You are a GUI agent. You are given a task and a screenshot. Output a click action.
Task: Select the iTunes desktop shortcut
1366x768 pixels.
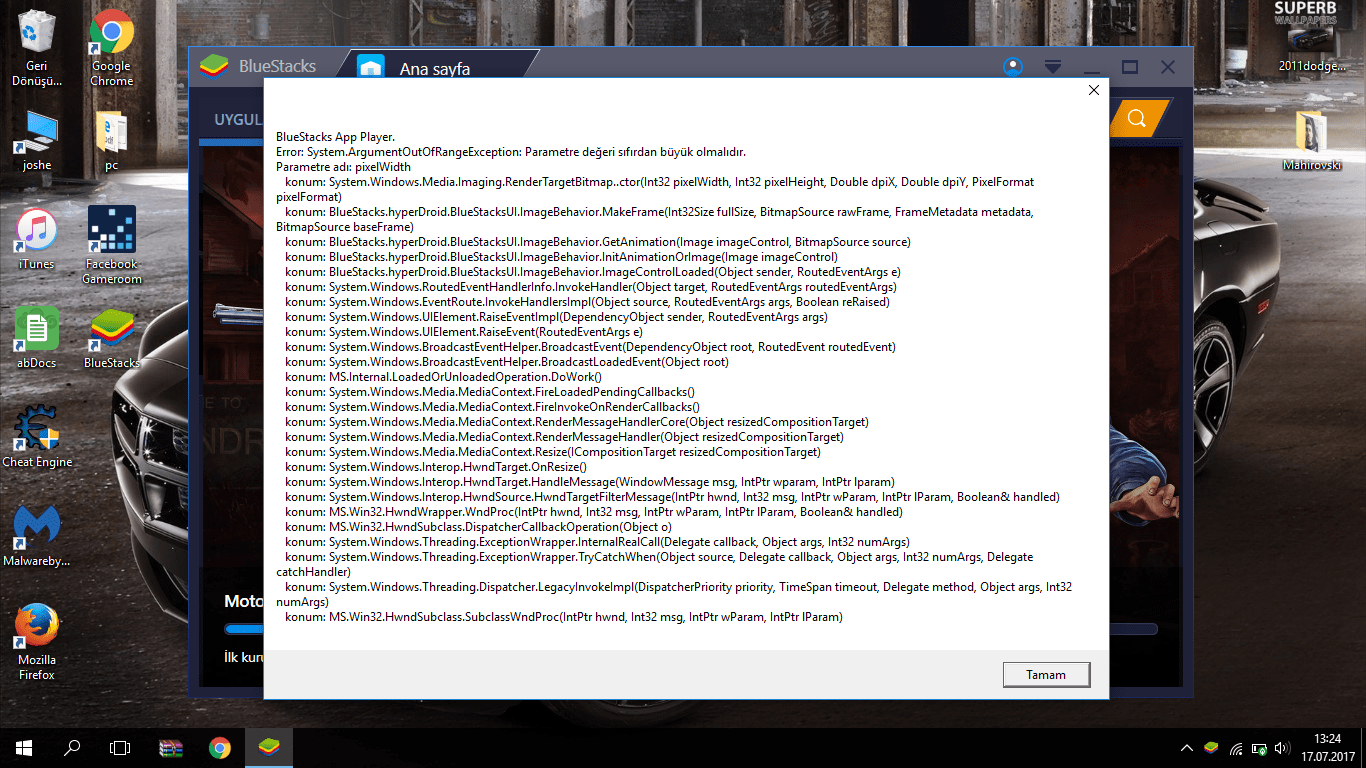coord(37,239)
